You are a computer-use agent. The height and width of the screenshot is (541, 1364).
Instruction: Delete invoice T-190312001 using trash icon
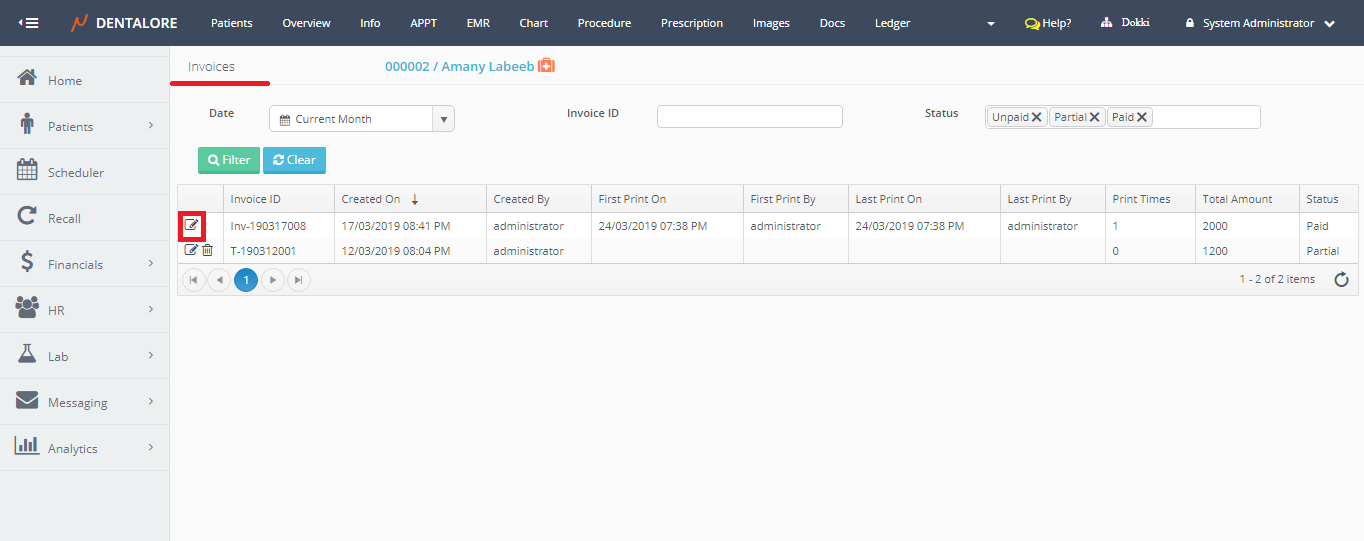coord(207,250)
